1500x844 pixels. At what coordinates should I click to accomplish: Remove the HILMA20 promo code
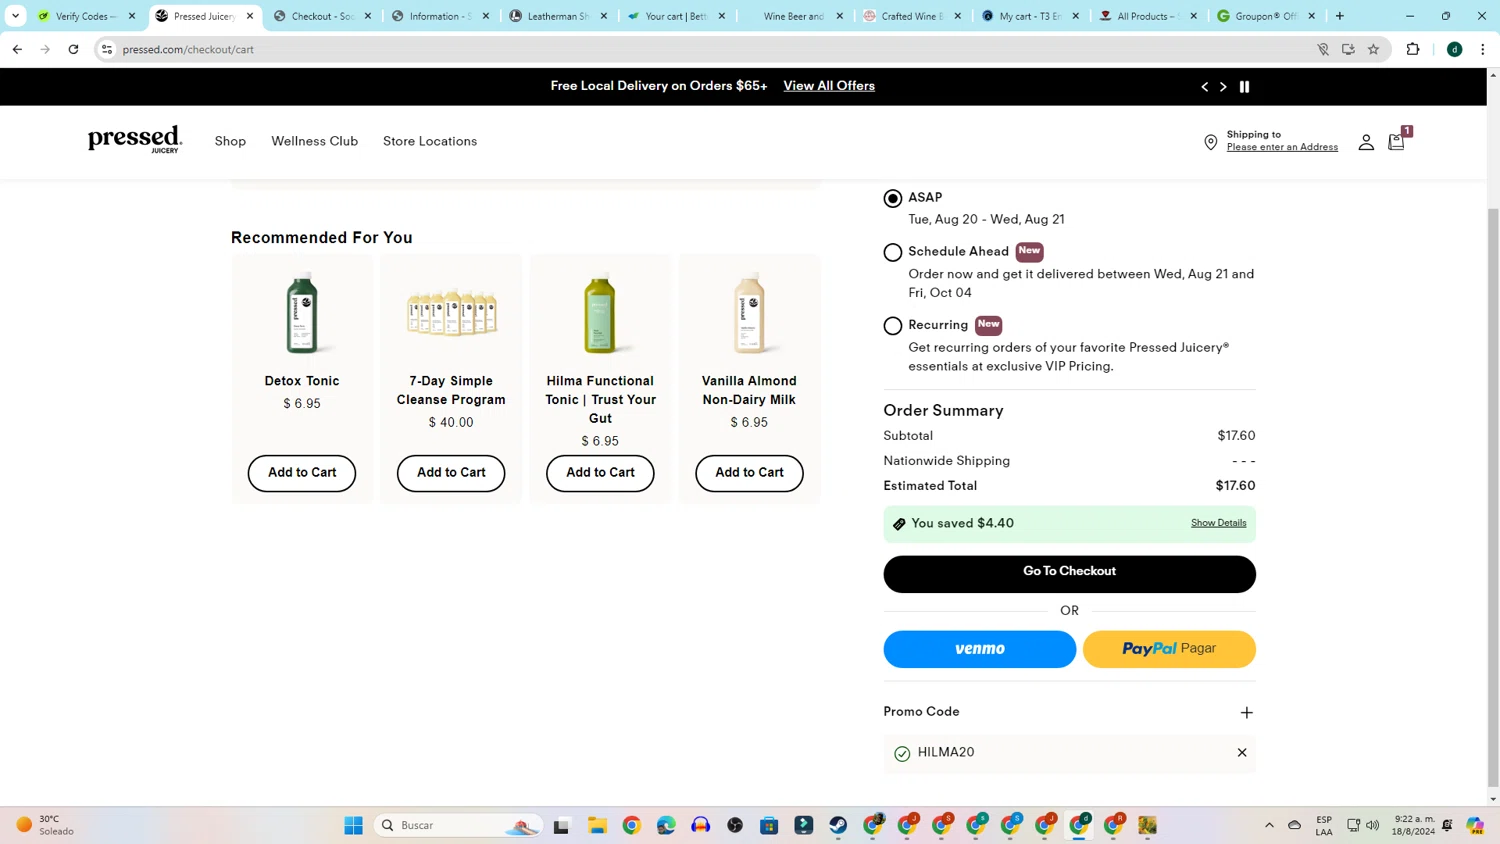pos(1242,753)
